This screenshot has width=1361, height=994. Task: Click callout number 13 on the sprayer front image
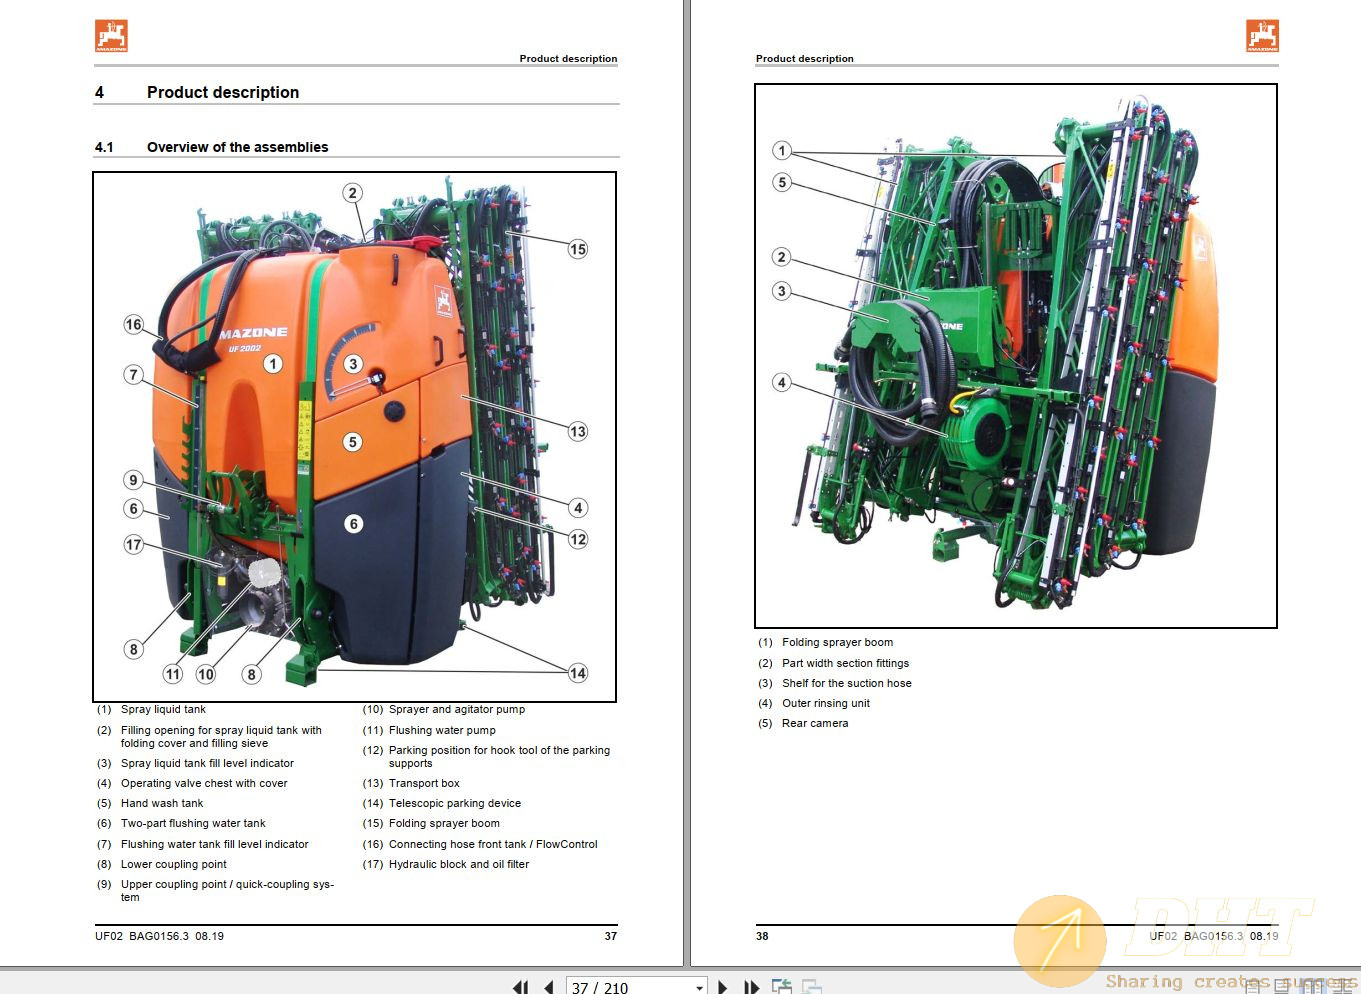pos(578,431)
